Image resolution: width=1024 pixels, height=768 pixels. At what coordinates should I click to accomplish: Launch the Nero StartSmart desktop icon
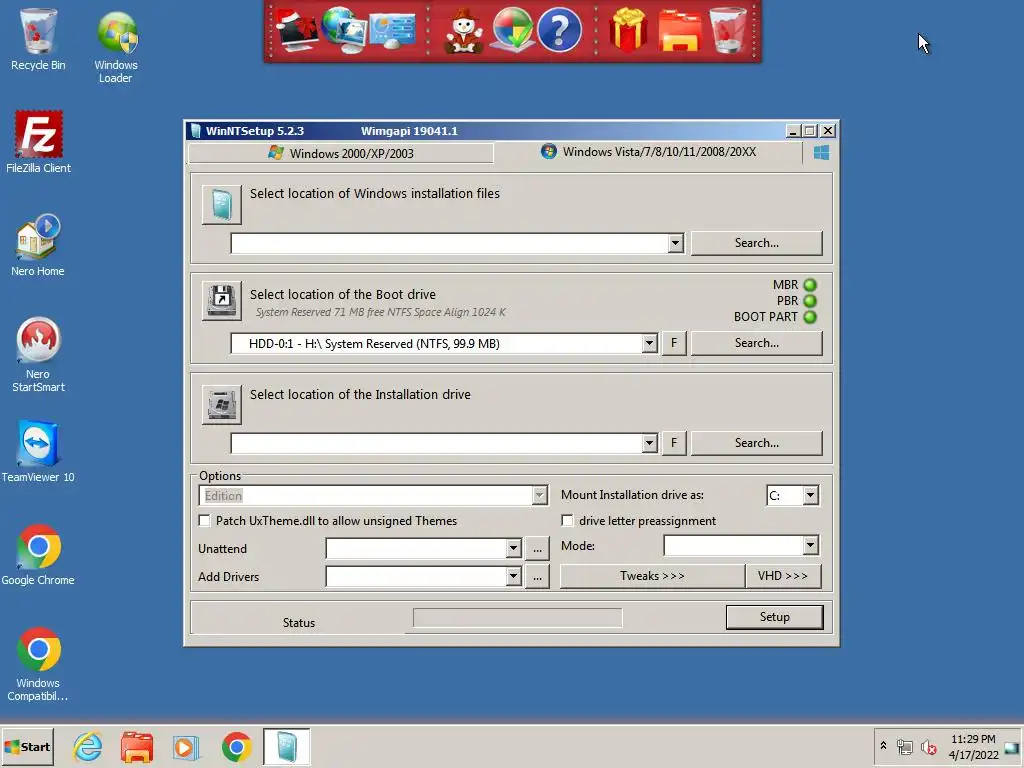pyautogui.click(x=38, y=355)
